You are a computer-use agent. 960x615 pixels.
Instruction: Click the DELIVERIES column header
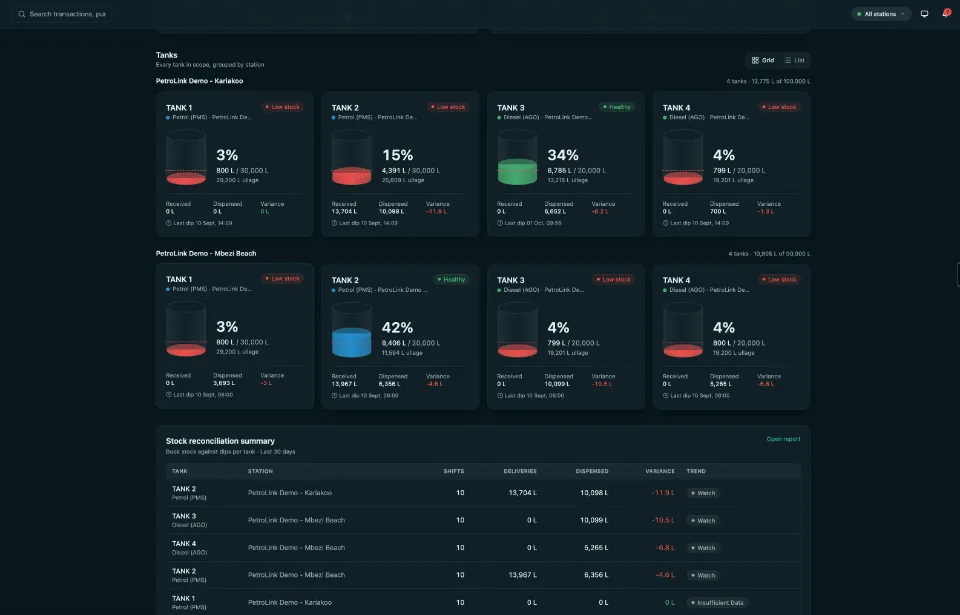click(520, 471)
